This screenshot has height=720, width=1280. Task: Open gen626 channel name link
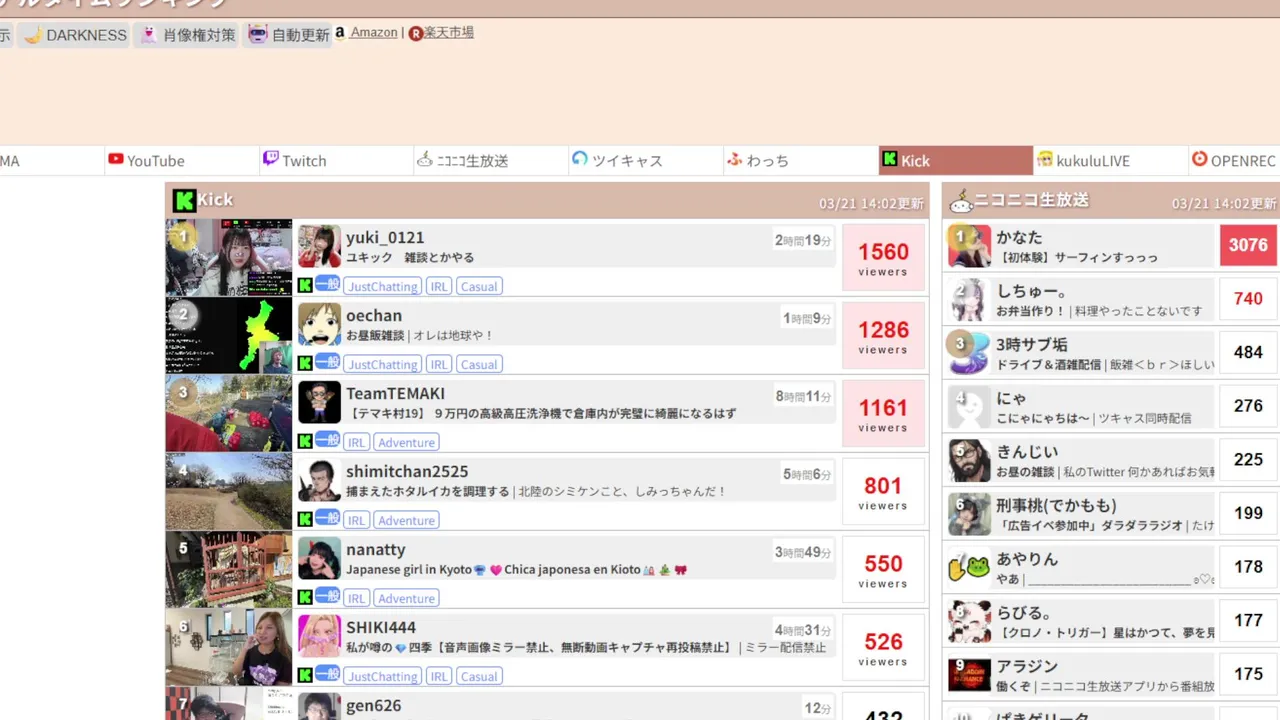pos(374,706)
